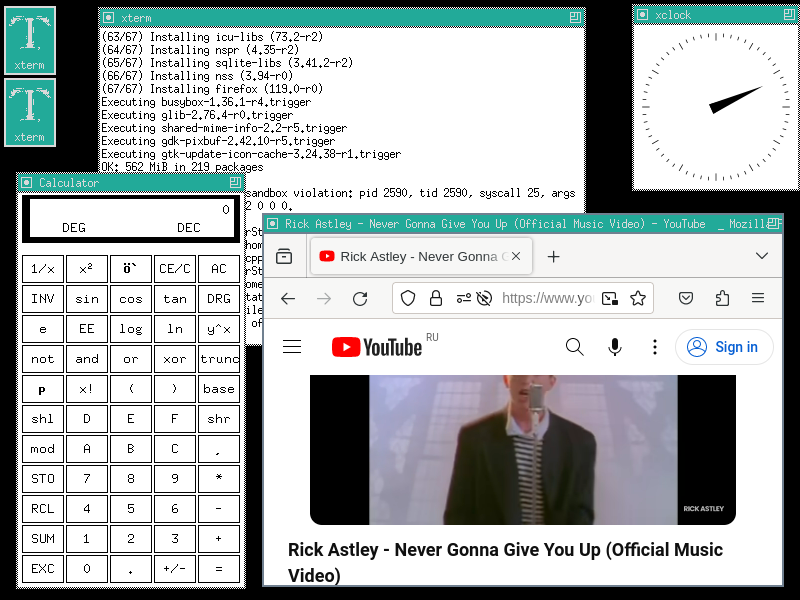The width and height of the screenshot is (800, 600).
Task: Toggle the INV key in Calculator
Action: (43, 299)
